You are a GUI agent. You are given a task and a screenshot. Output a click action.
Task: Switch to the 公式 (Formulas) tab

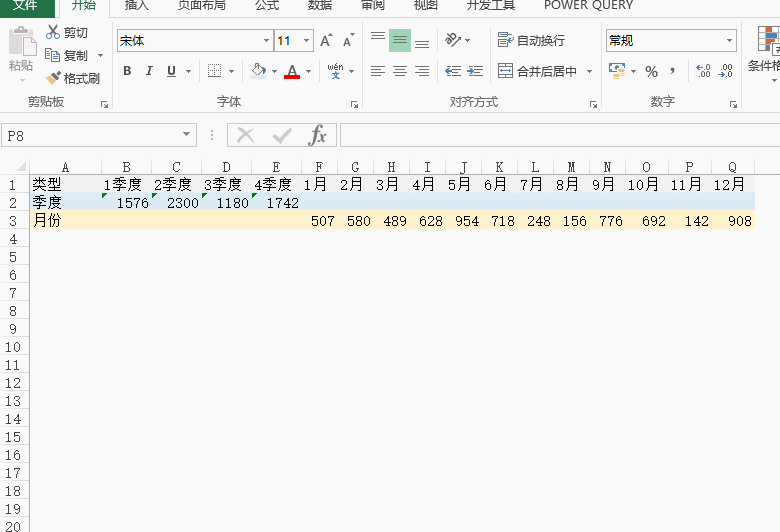pyautogui.click(x=267, y=5)
